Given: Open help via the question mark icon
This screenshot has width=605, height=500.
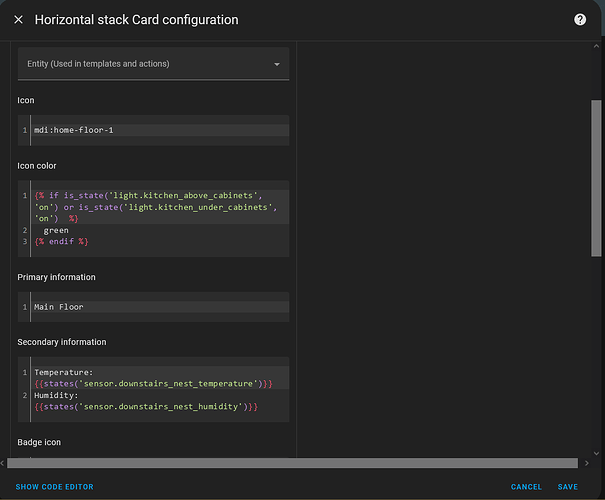Looking at the screenshot, I should pos(580,20).
